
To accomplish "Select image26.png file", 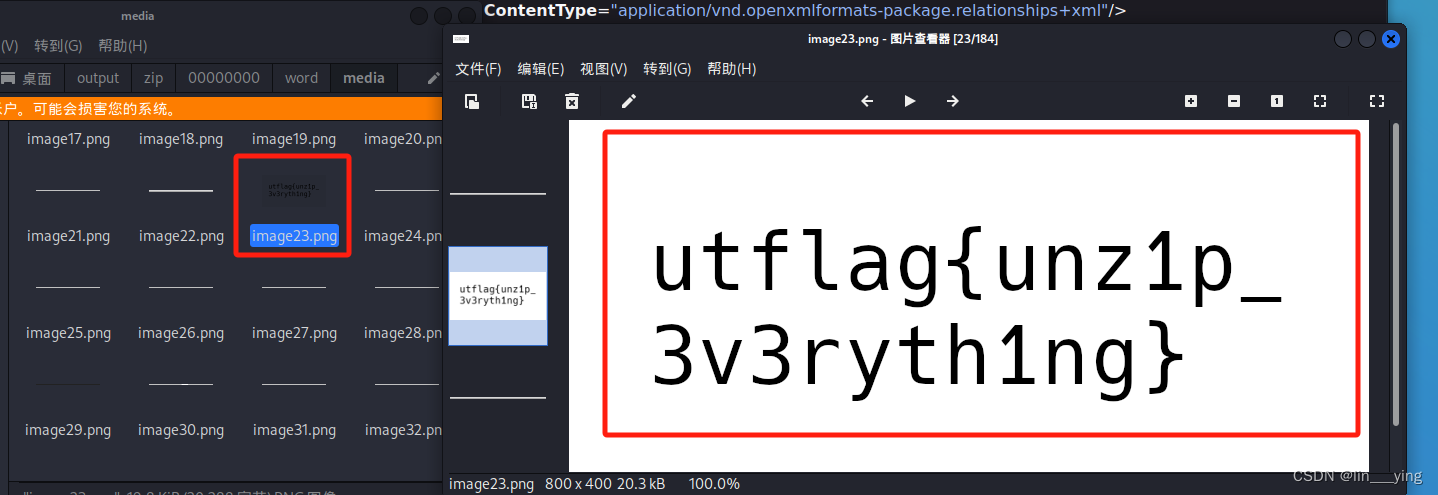I will [x=181, y=333].
